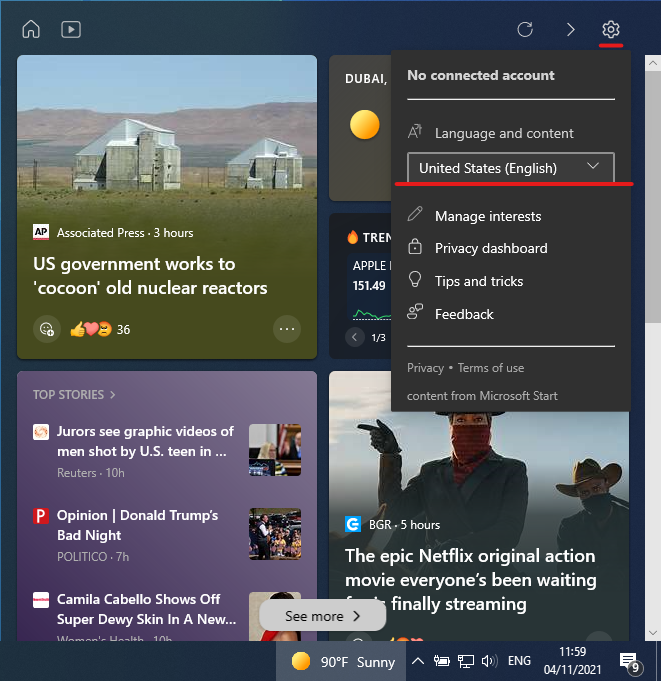This screenshot has height=681, width=661.
Task: Click the BGR source logo
Action: [x=353, y=524]
